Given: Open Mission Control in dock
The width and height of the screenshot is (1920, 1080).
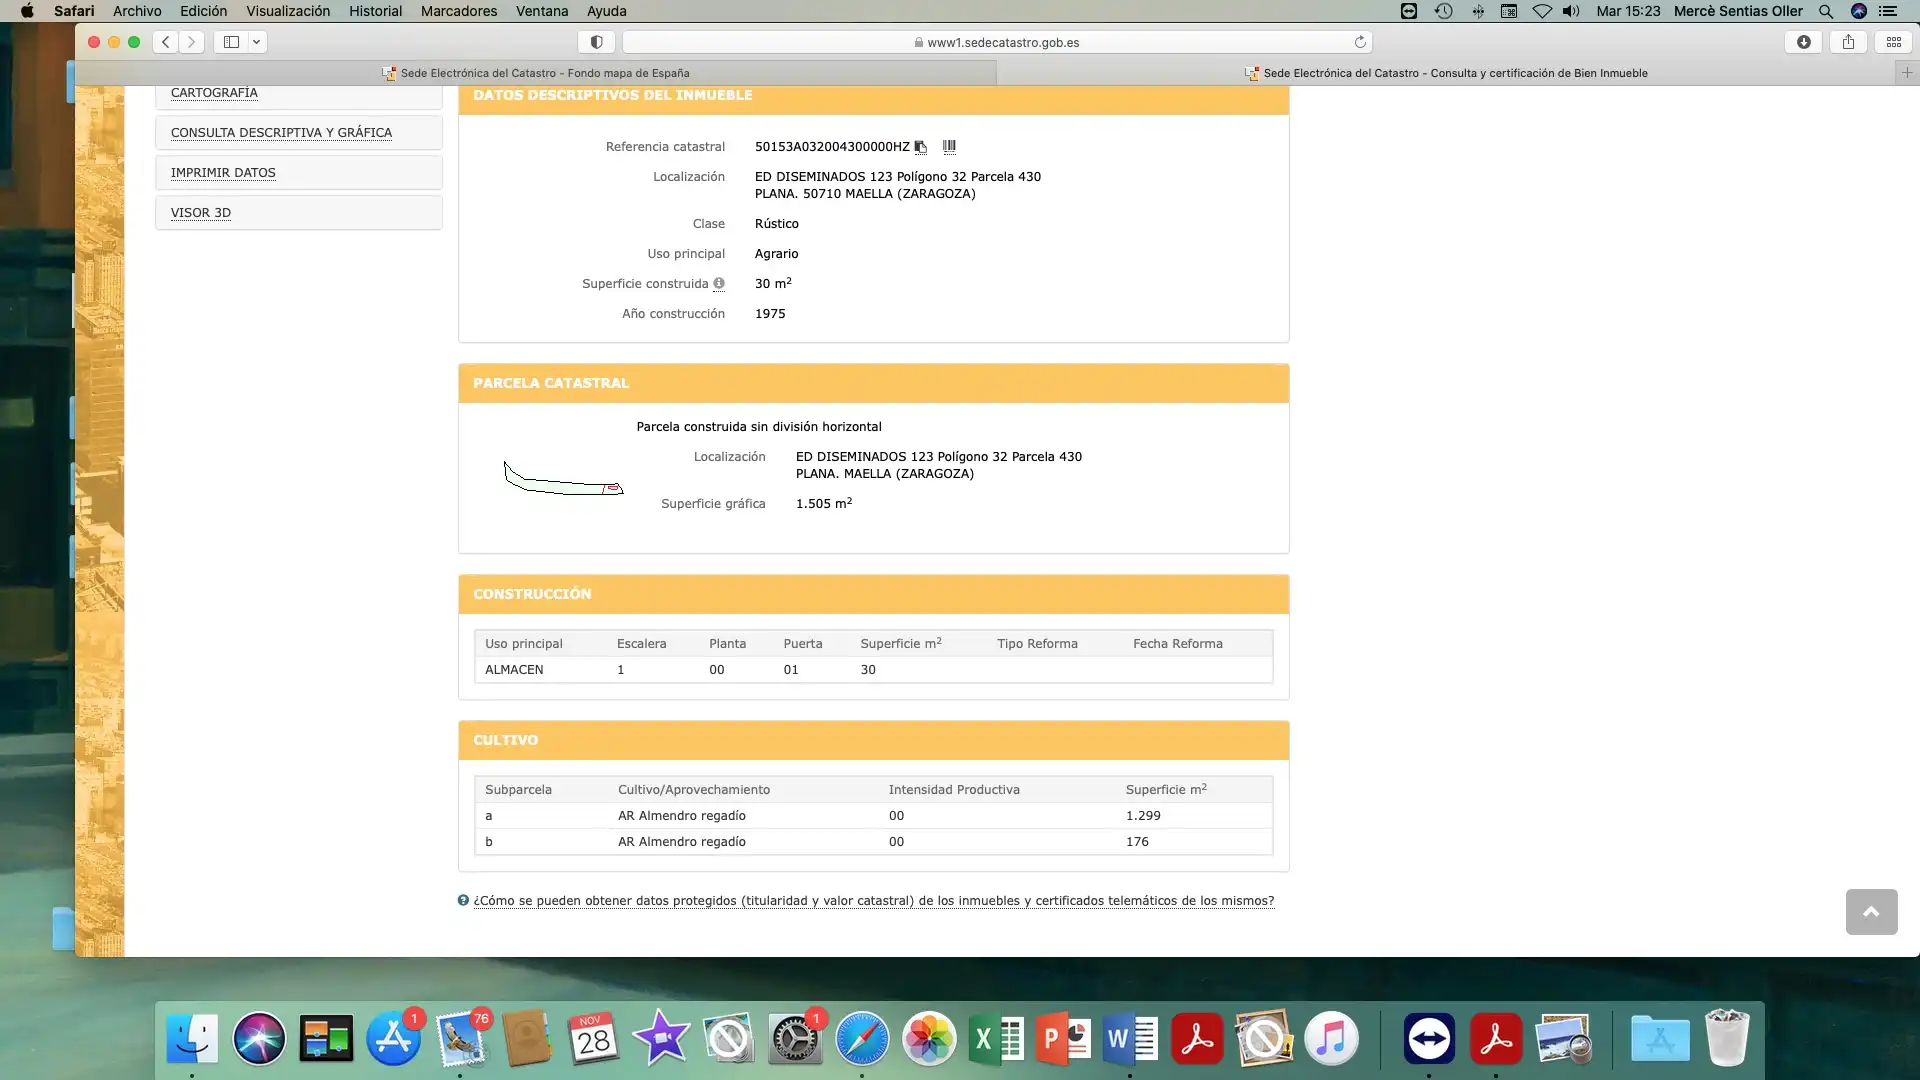Looking at the screenshot, I should point(326,1039).
